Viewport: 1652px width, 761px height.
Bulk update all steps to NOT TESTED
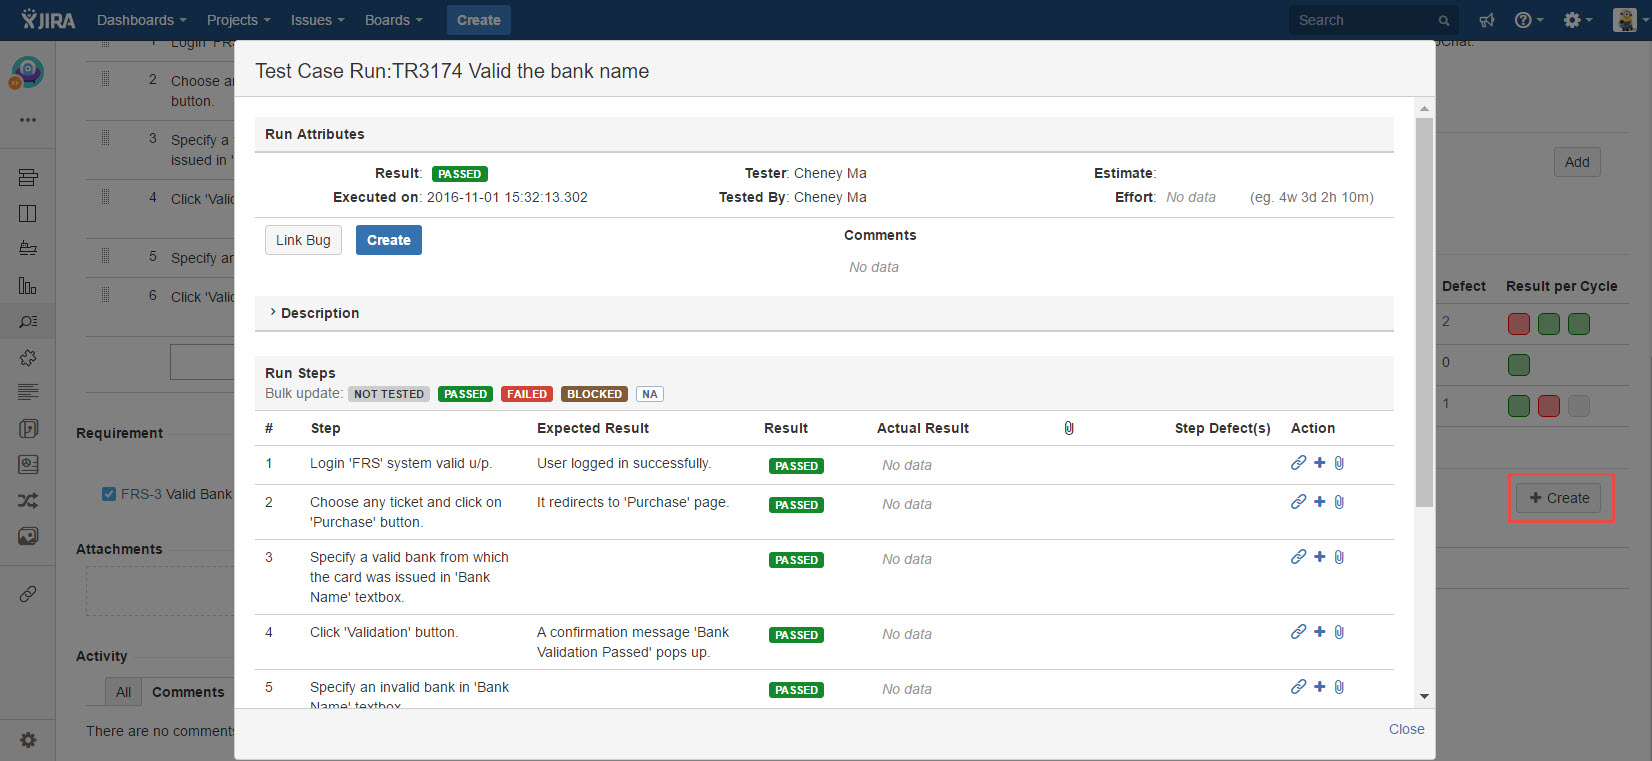(389, 394)
